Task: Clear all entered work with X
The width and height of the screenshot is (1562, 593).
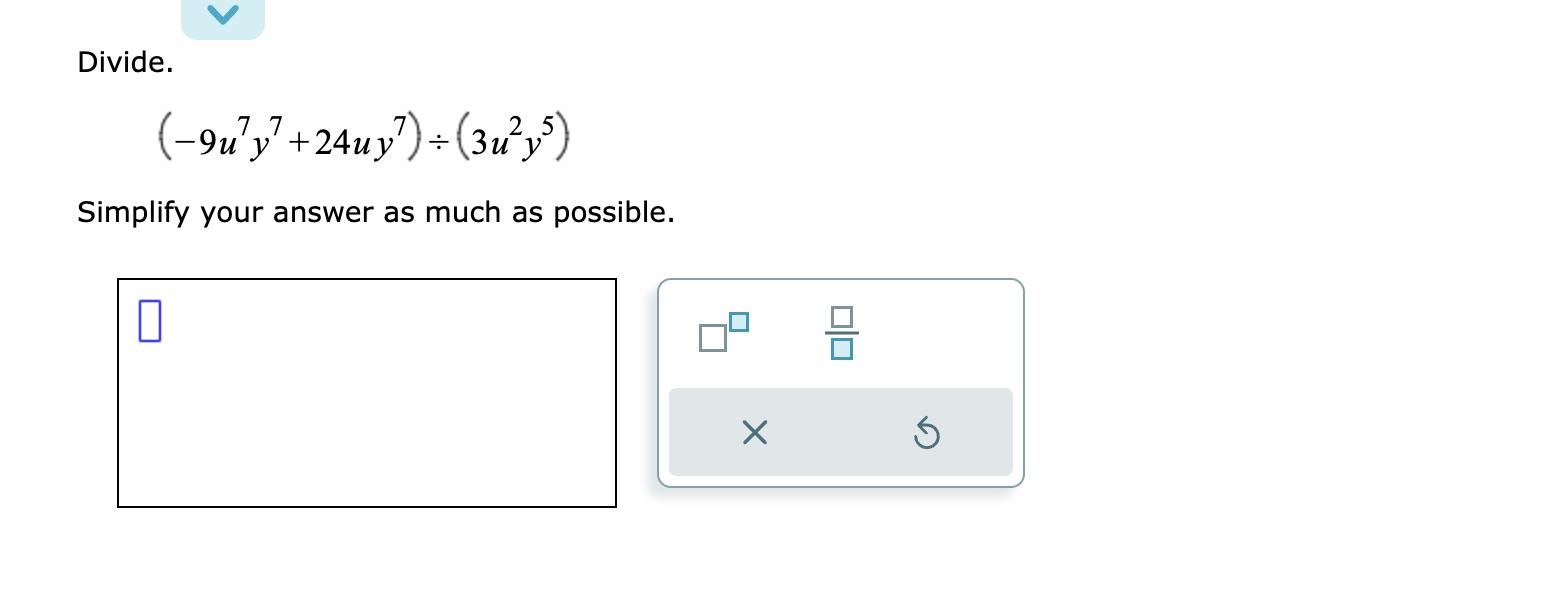Action: click(754, 432)
